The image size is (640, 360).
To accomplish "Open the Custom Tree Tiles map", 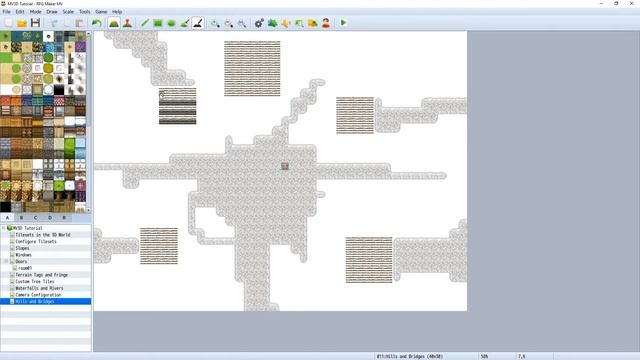I will 35,281.
